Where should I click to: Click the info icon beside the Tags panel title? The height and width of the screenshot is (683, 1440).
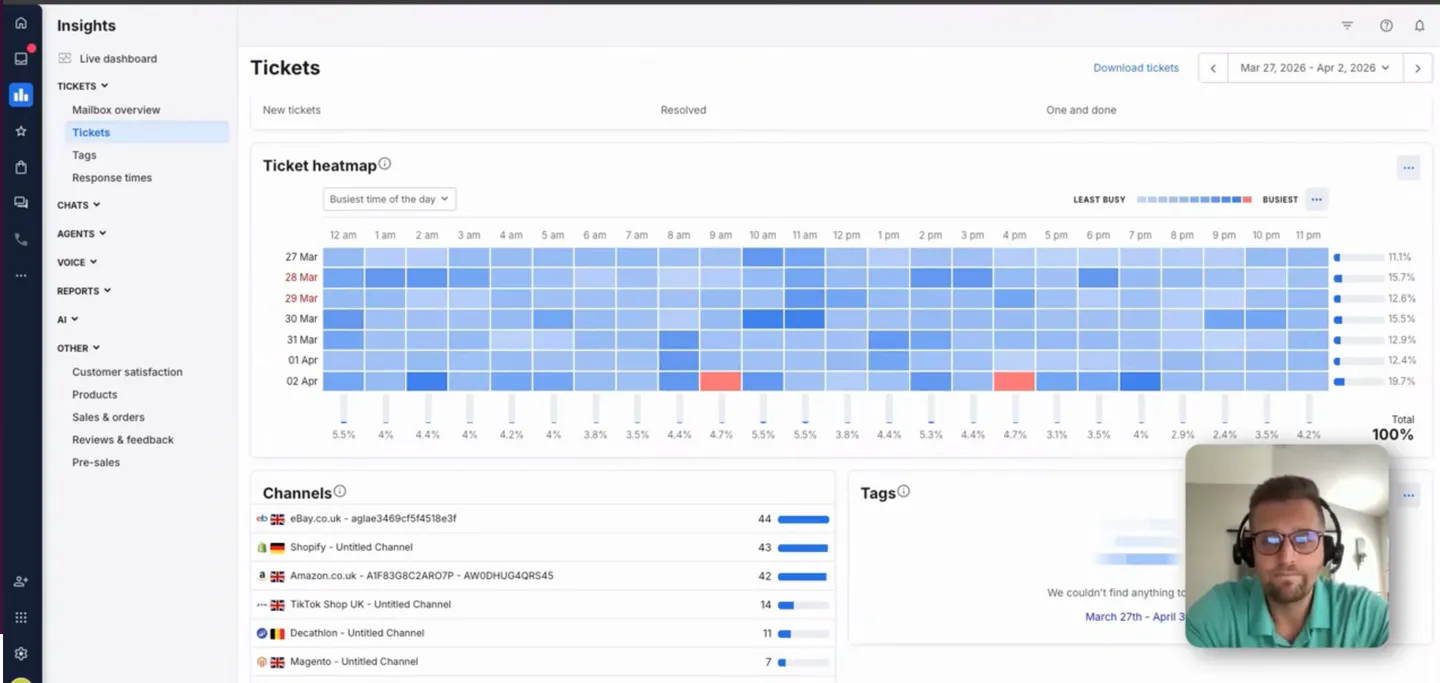tap(904, 491)
